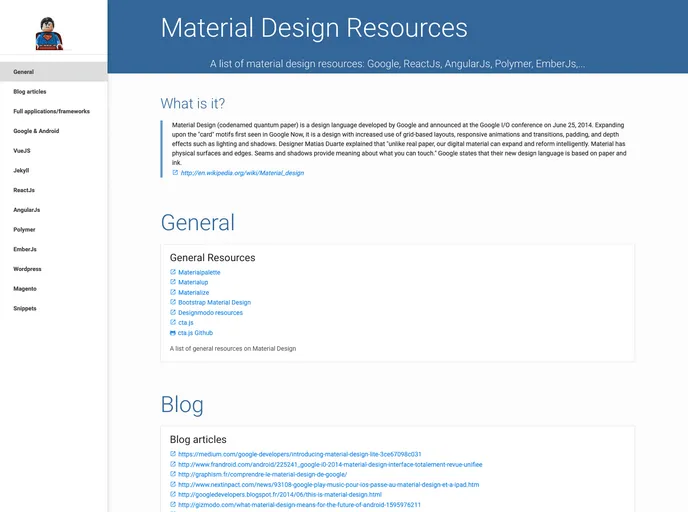The height and width of the screenshot is (512, 688).
Task: Open Bootstrap Material Design link
Action: click(x=215, y=303)
